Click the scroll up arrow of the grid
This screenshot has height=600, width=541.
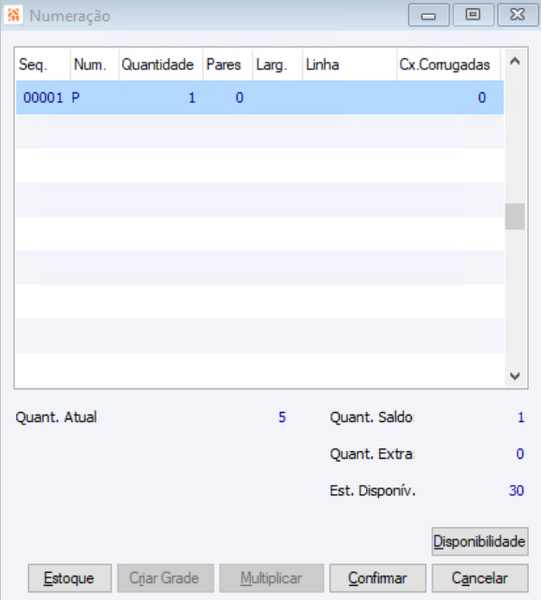click(x=515, y=61)
